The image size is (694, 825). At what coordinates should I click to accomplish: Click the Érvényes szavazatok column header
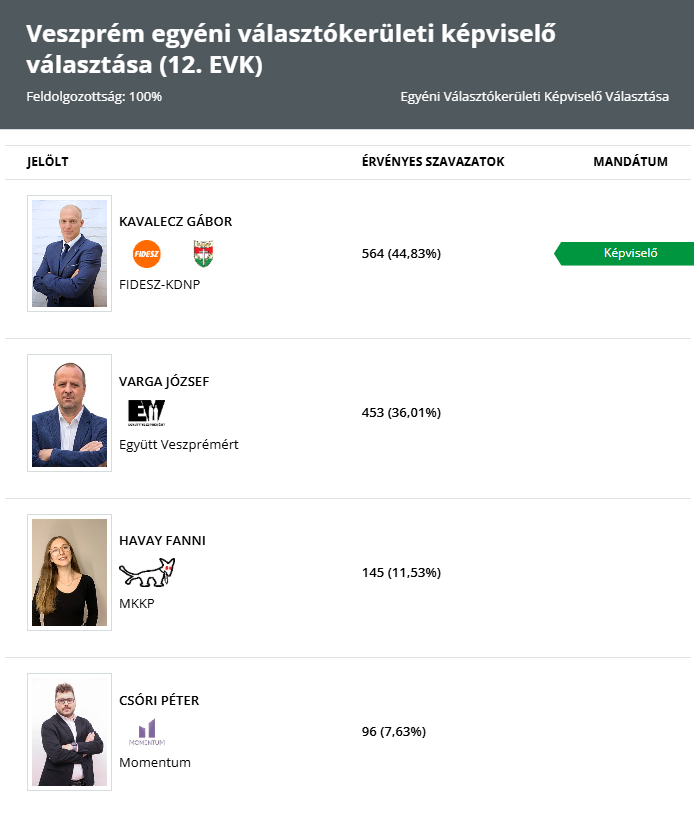[x=433, y=162]
